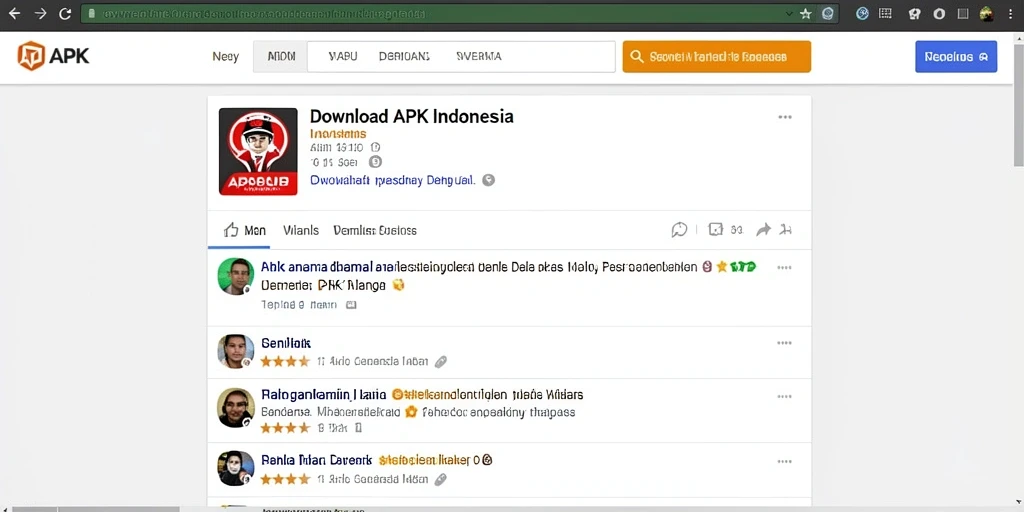Screen dimensions: 1024x512
Task: Click the speech bubble comment icon
Action: click(679, 230)
